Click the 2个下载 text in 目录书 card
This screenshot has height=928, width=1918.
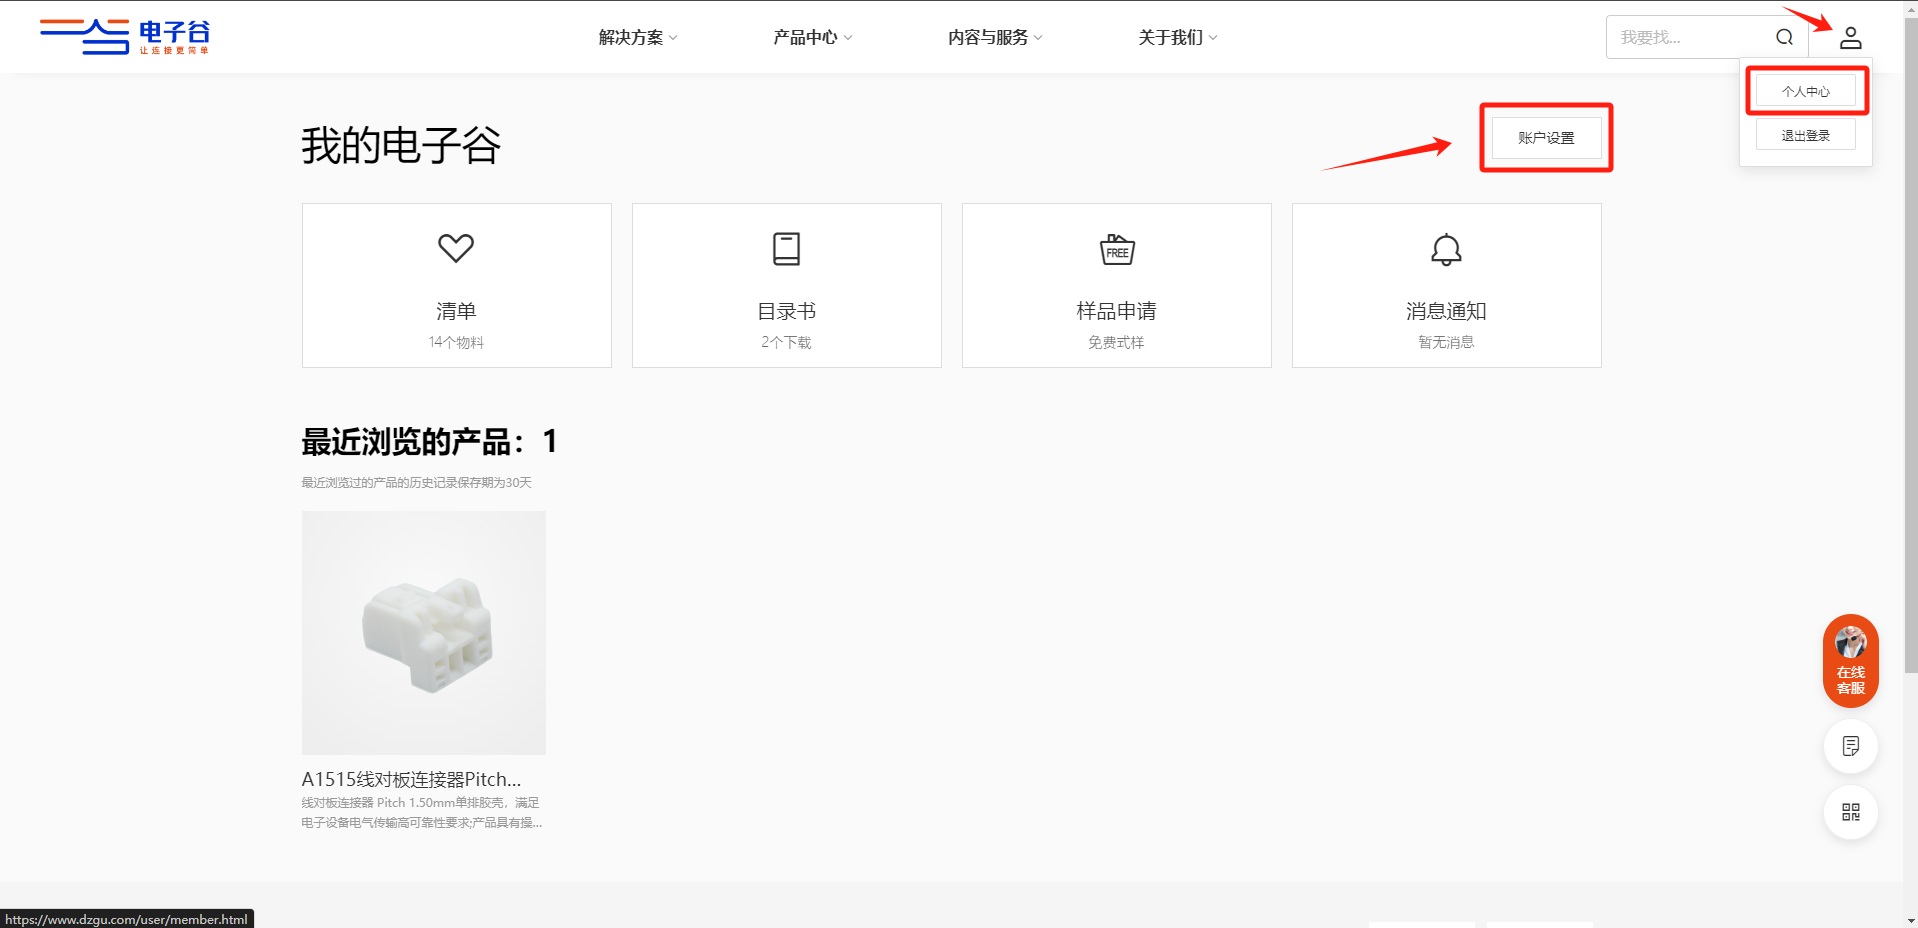point(786,342)
